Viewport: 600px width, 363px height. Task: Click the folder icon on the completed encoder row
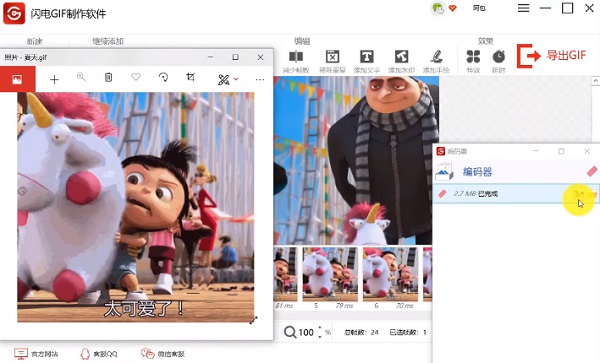point(593,194)
